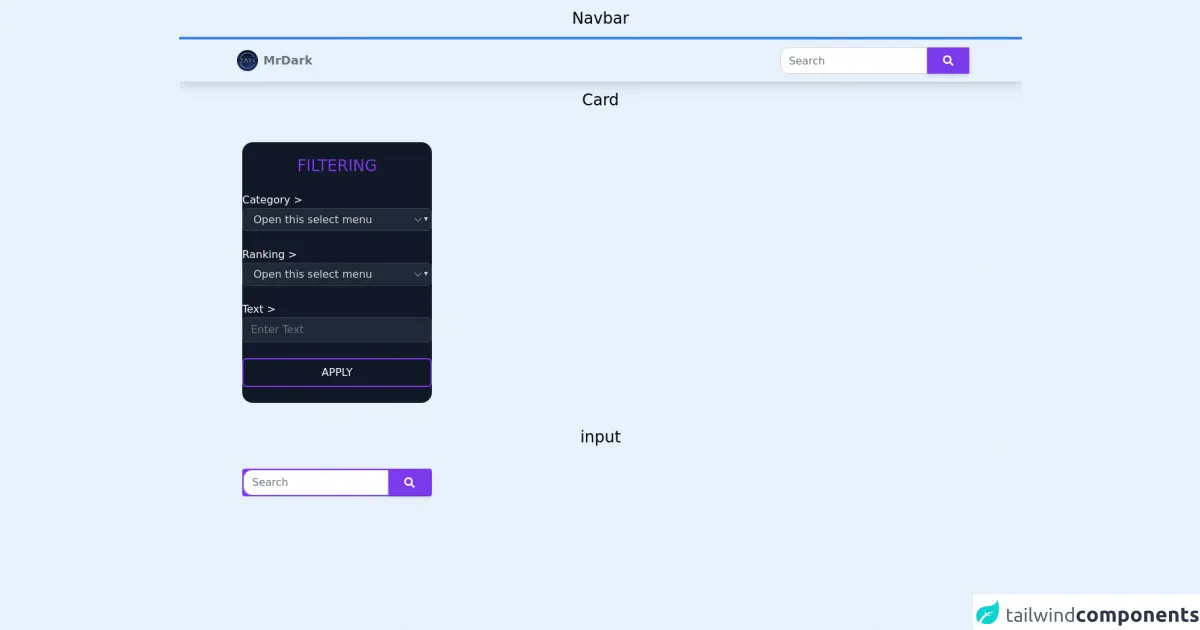Click the Navbar section heading
This screenshot has height=630, width=1200.
[600, 18]
